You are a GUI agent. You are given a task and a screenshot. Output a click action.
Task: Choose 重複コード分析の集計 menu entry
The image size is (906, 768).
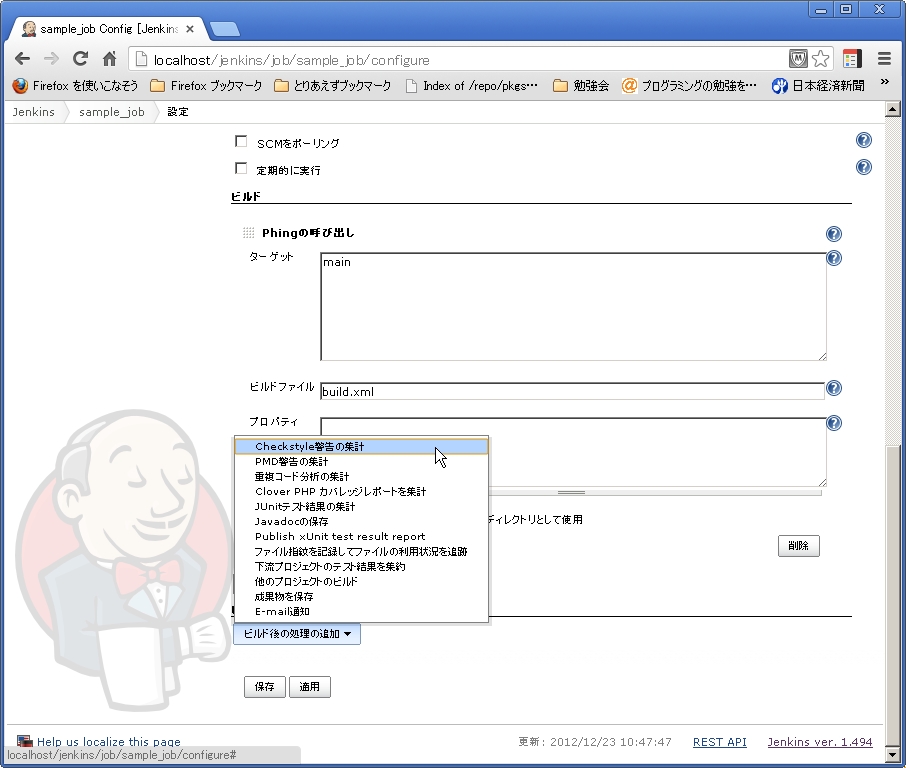point(362,477)
